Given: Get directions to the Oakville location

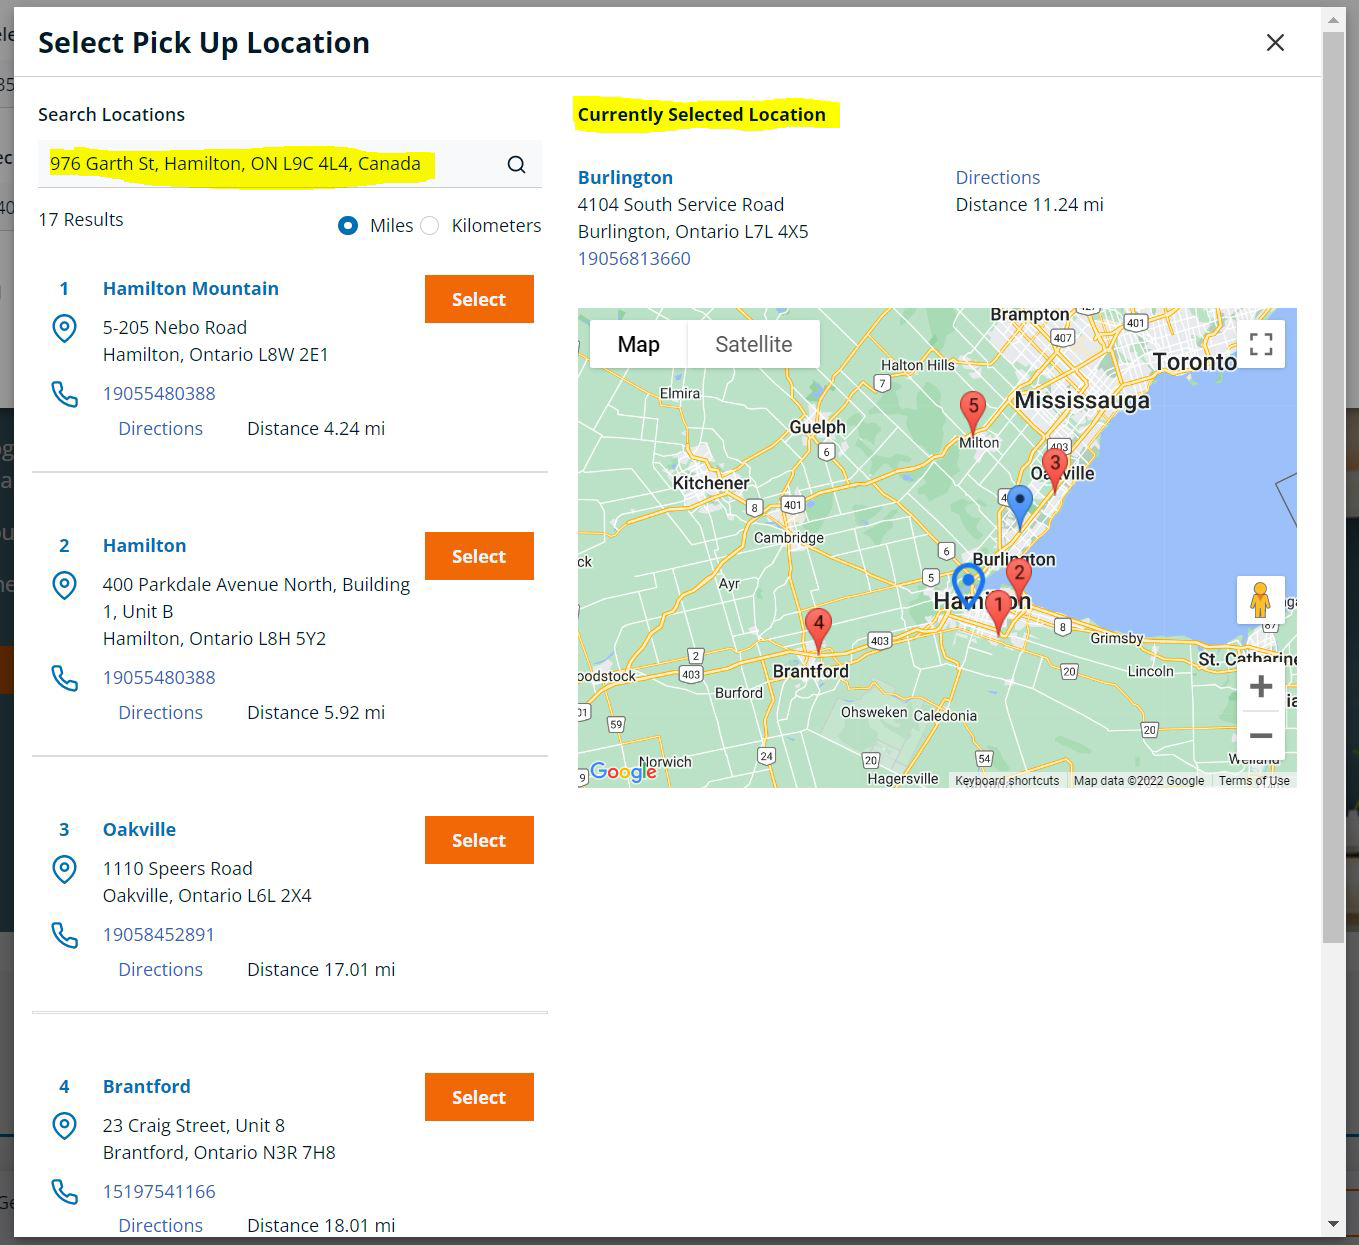Looking at the screenshot, I should point(160,969).
